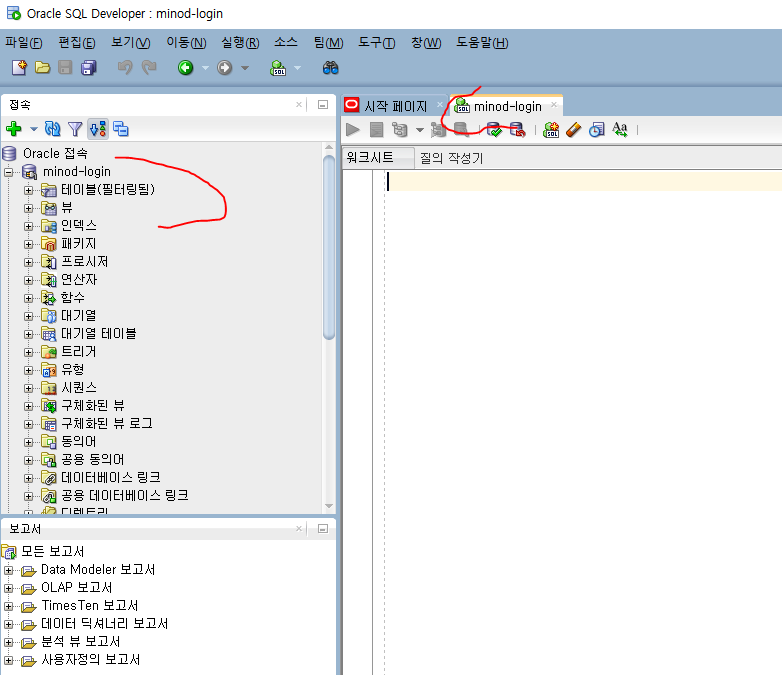
Task: Expand the 인덱스 node
Action: (28, 226)
